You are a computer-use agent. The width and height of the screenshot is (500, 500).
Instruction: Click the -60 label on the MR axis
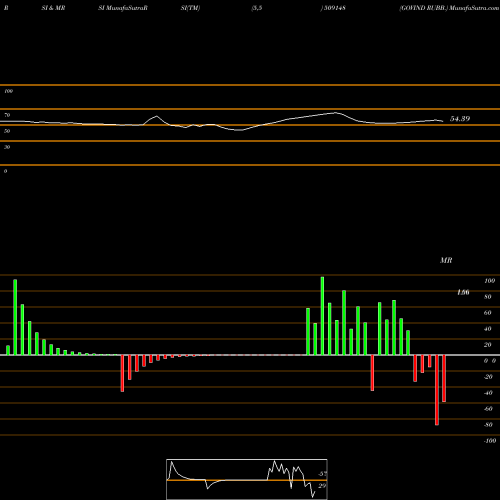(x=488, y=409)
